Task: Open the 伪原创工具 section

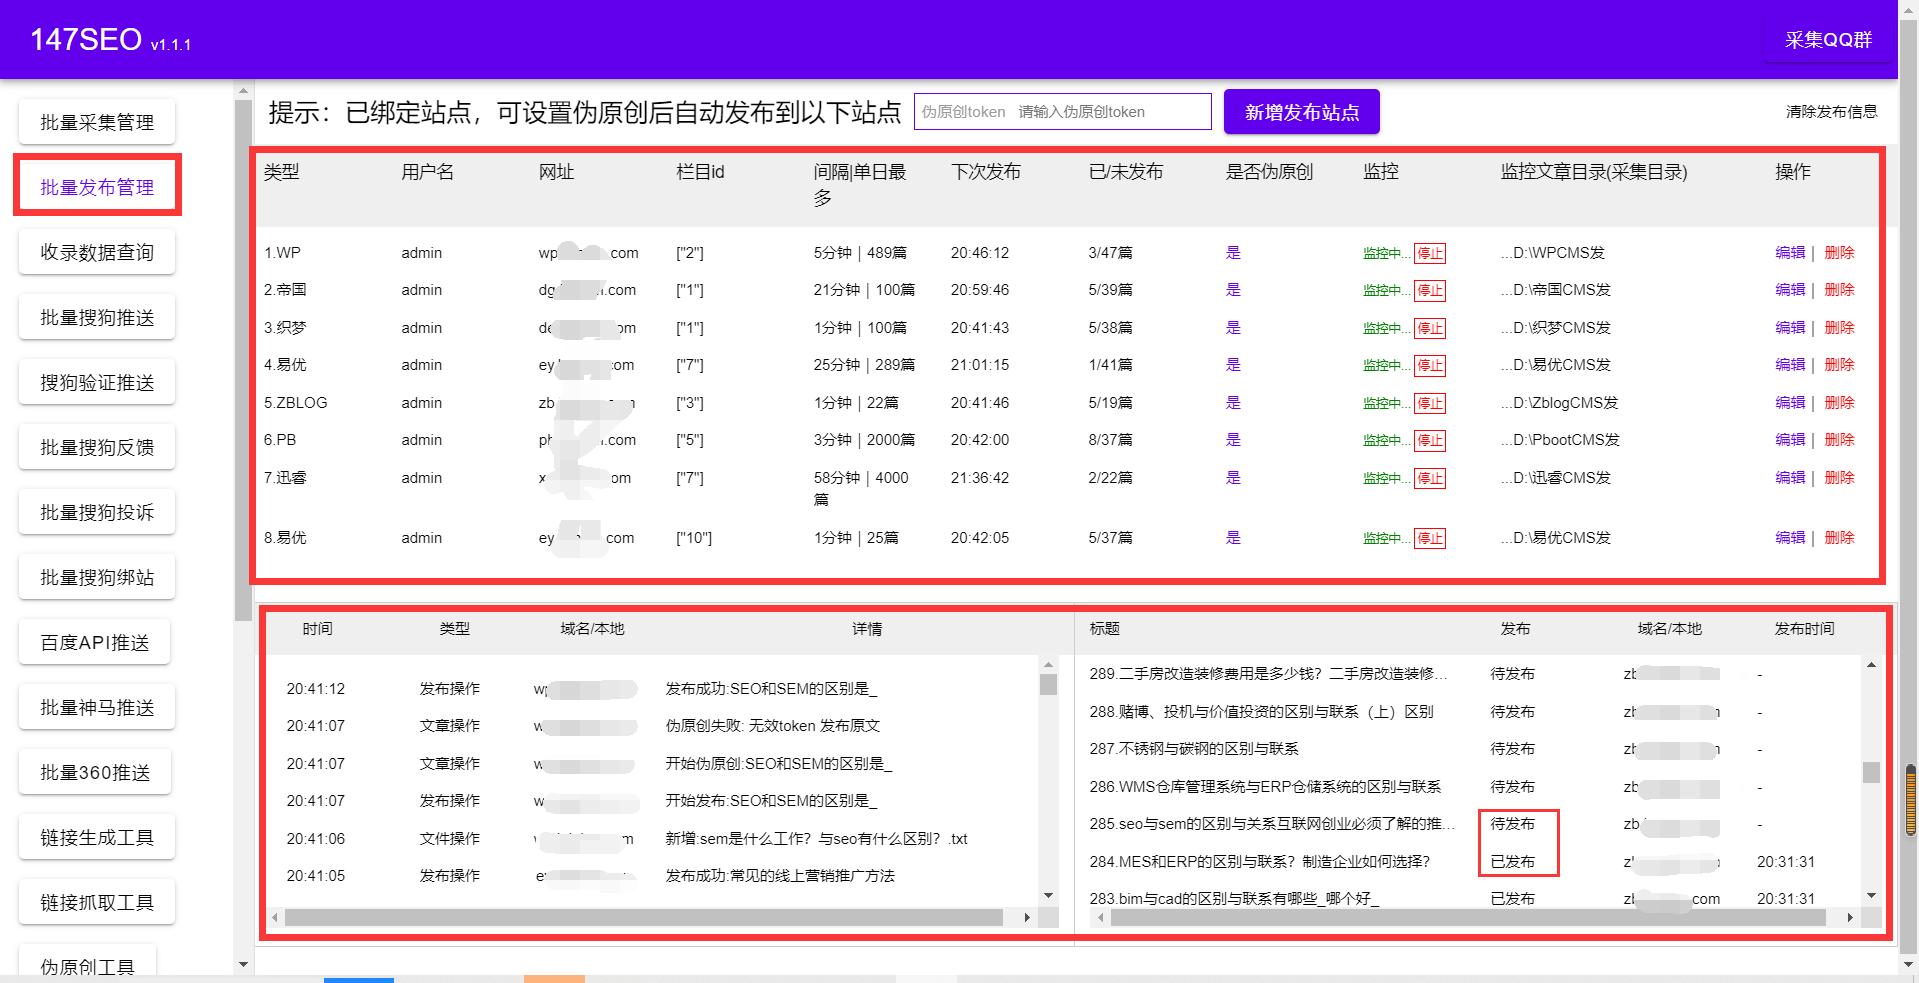Action: [88, 963]
